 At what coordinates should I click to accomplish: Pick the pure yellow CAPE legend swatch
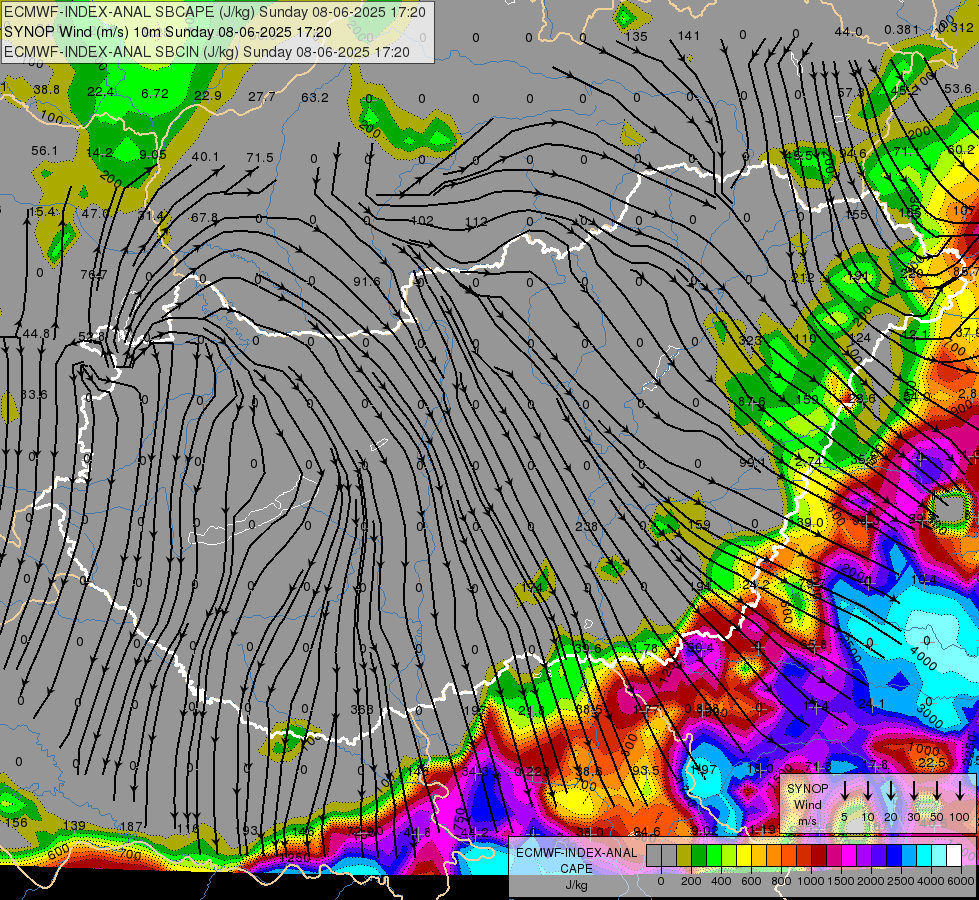pos(744,855)
